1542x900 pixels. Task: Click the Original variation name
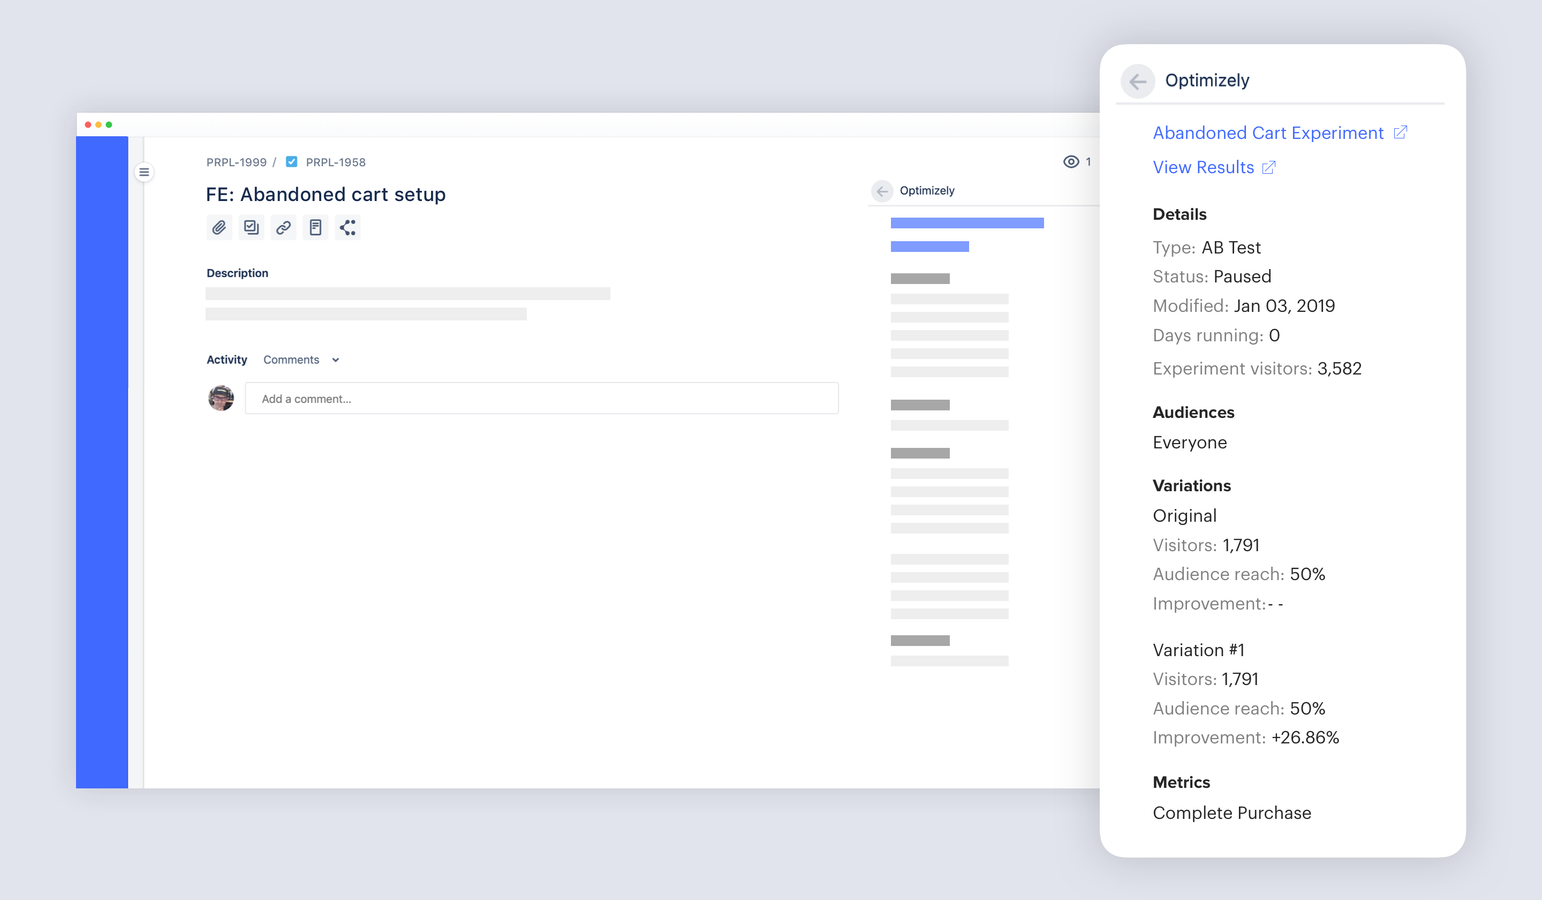tap(1185, 516)
